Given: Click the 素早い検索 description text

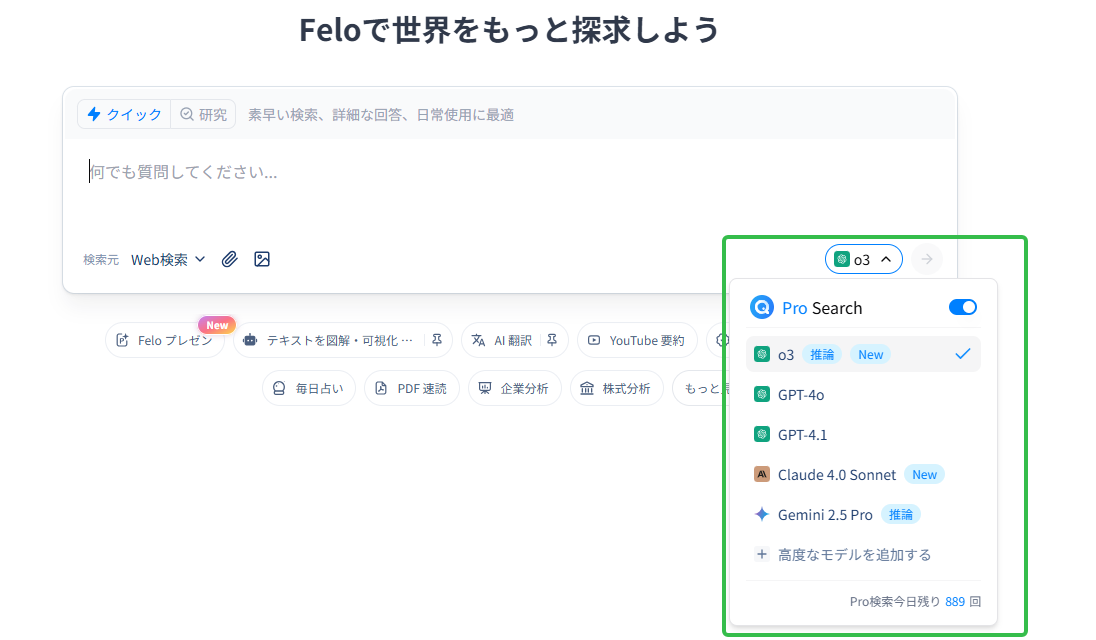Looking at the screenshot, I should pos(381,115).
